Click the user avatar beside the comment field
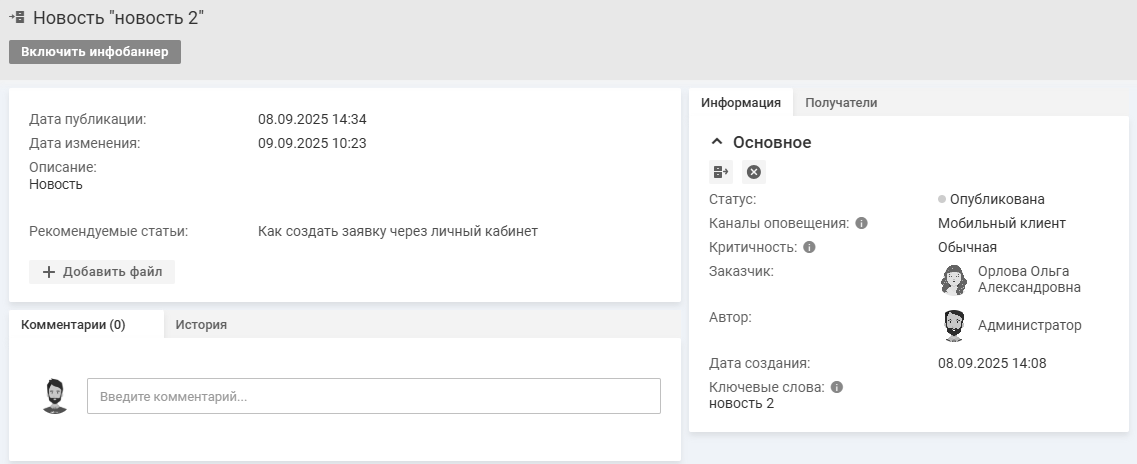 55,396
